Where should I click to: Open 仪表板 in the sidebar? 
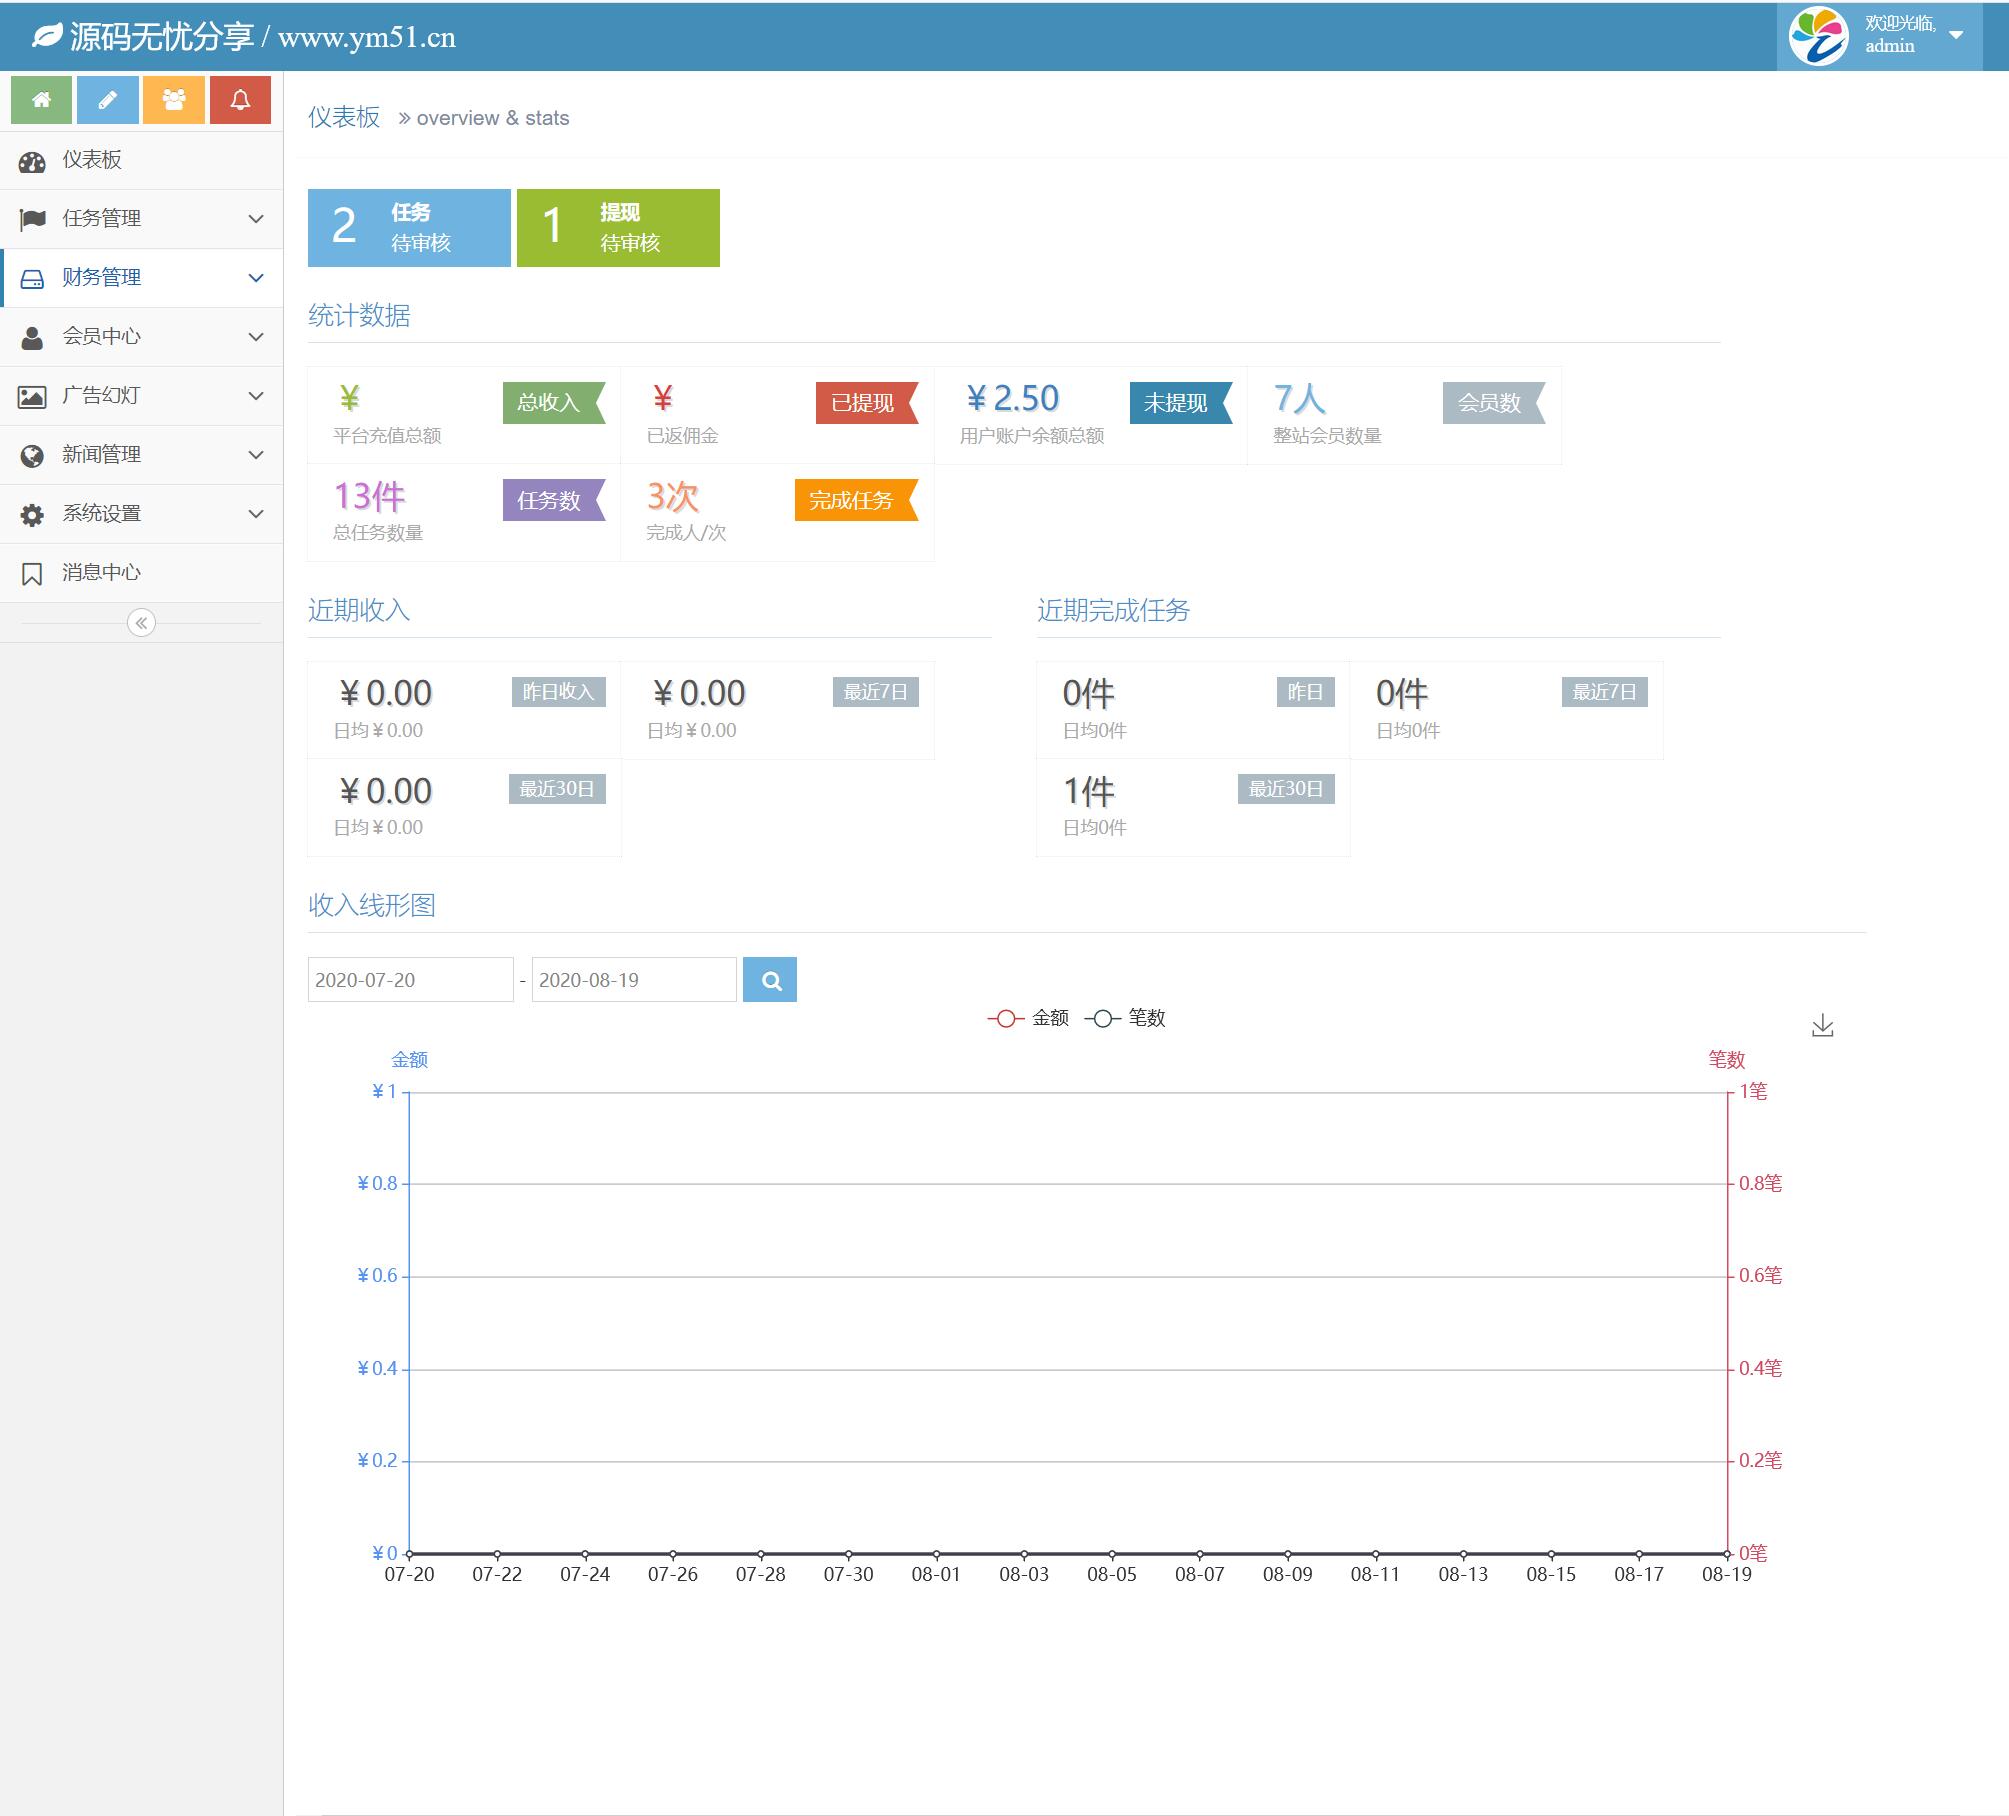click(91, 160)
